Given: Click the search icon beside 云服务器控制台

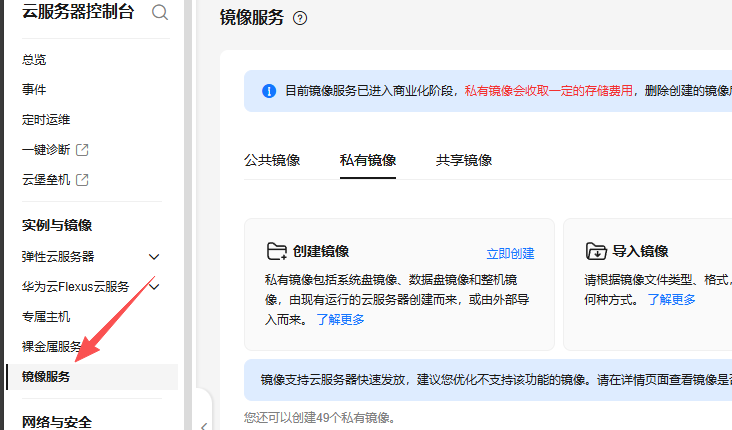Looking at the screenshot, I should [x=160, y=12].
